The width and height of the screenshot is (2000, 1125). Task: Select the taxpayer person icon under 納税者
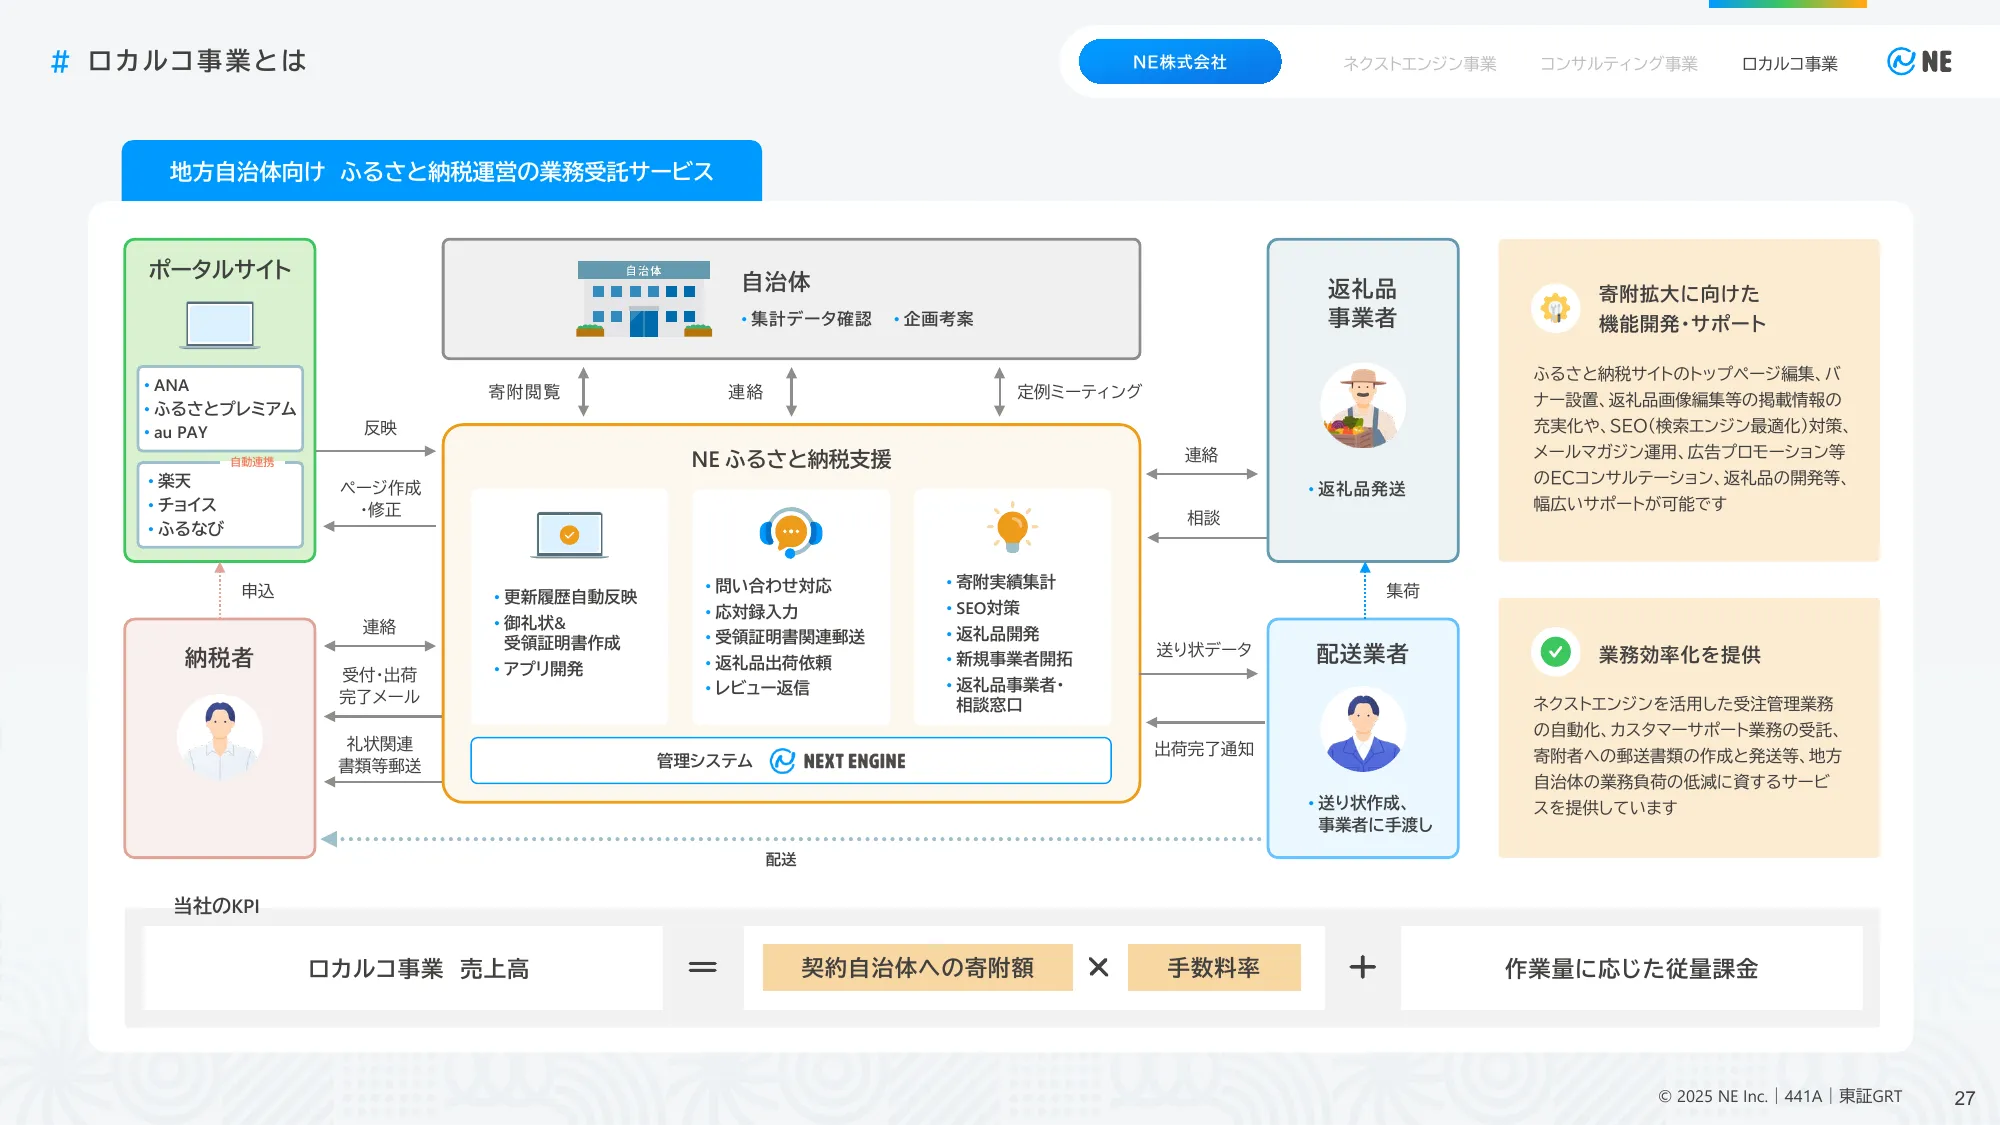[219, 737]
